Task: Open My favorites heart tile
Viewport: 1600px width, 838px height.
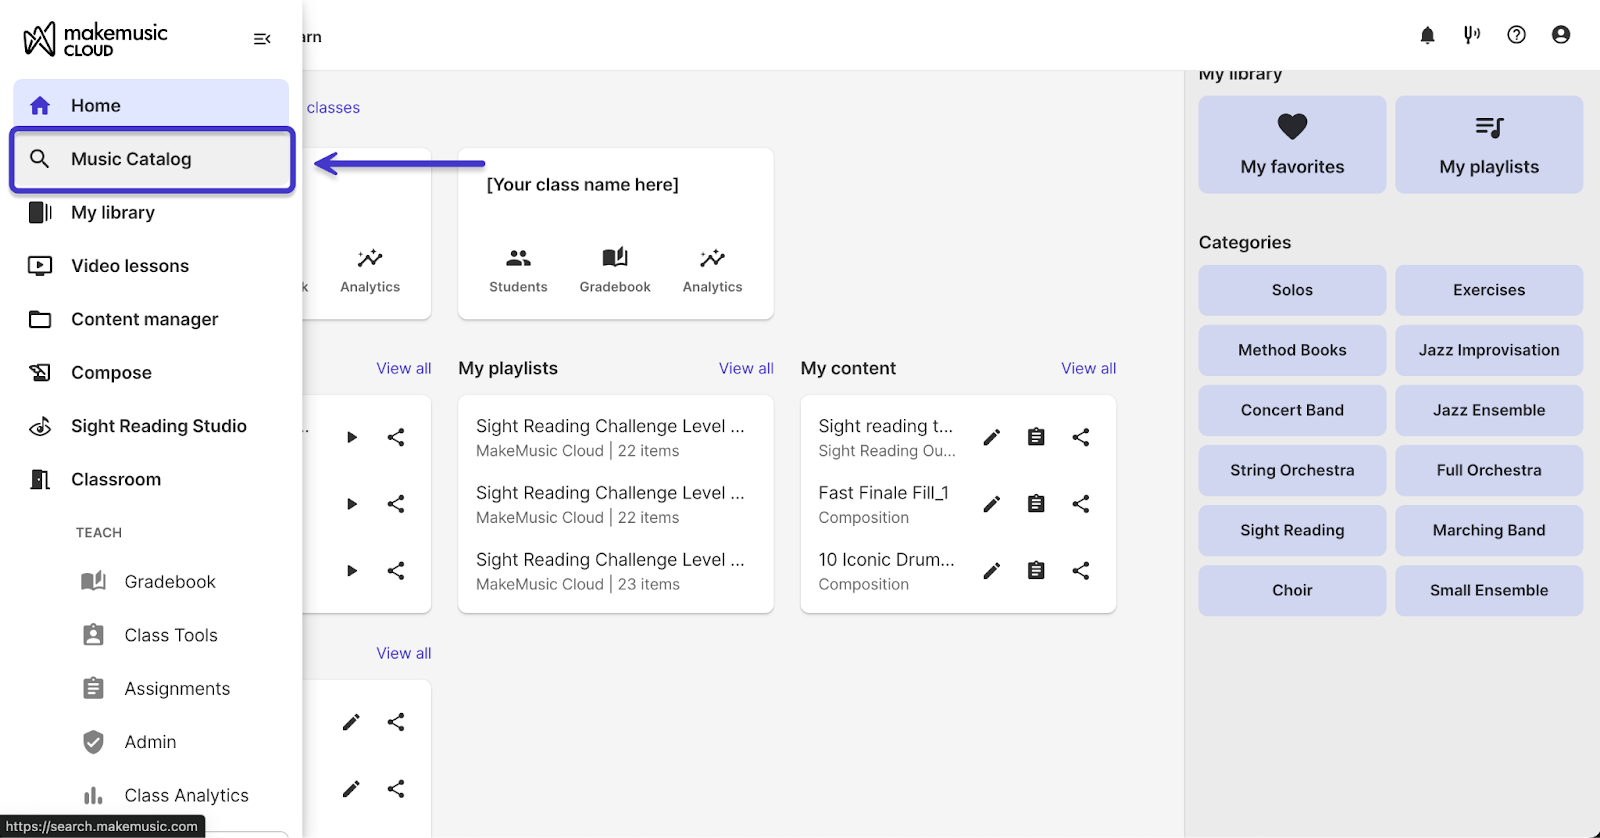Action: (x=1292, y=144)
